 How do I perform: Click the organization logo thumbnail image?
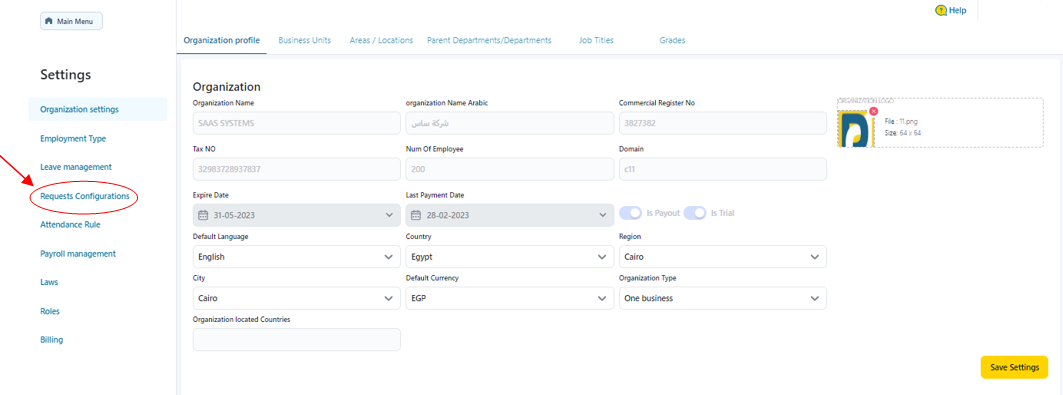pyautogui.click(x=855, y=128)
